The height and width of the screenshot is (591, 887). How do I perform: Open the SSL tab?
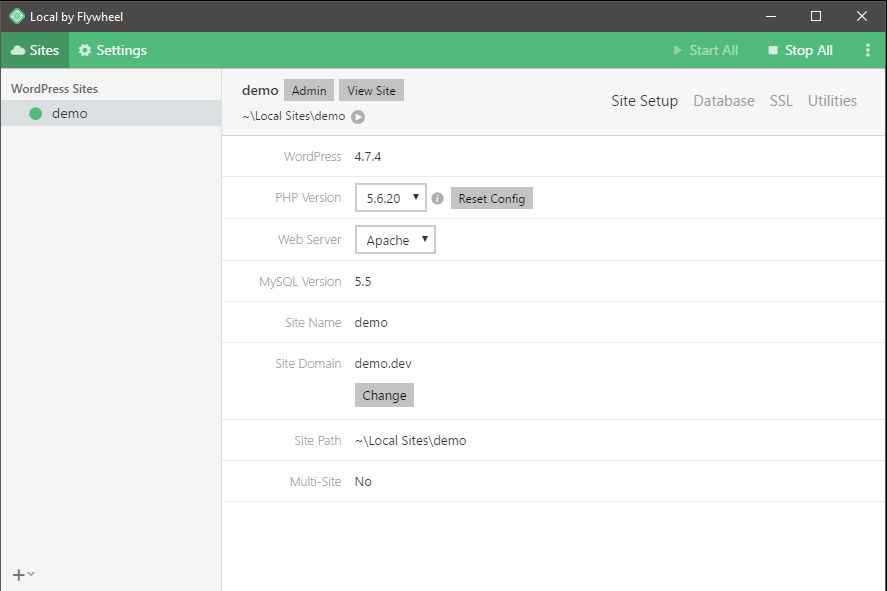pos(781,101)
